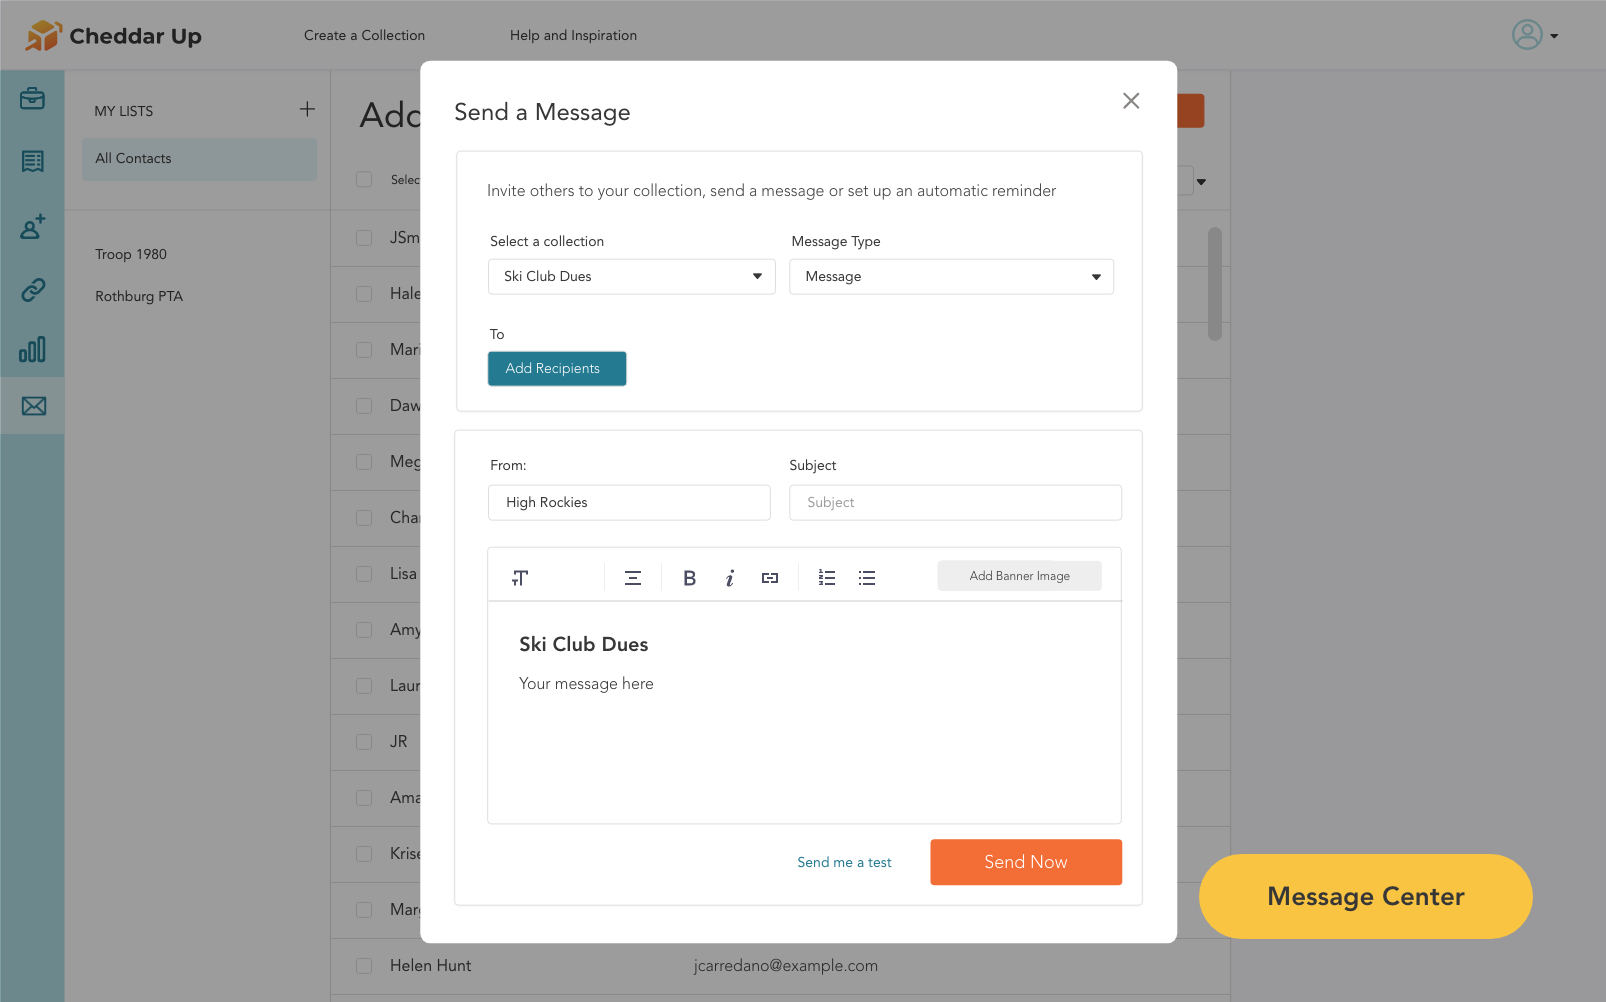
Task: Open the Collections briefcase icon in sidebar
Action: coord(32,99)
